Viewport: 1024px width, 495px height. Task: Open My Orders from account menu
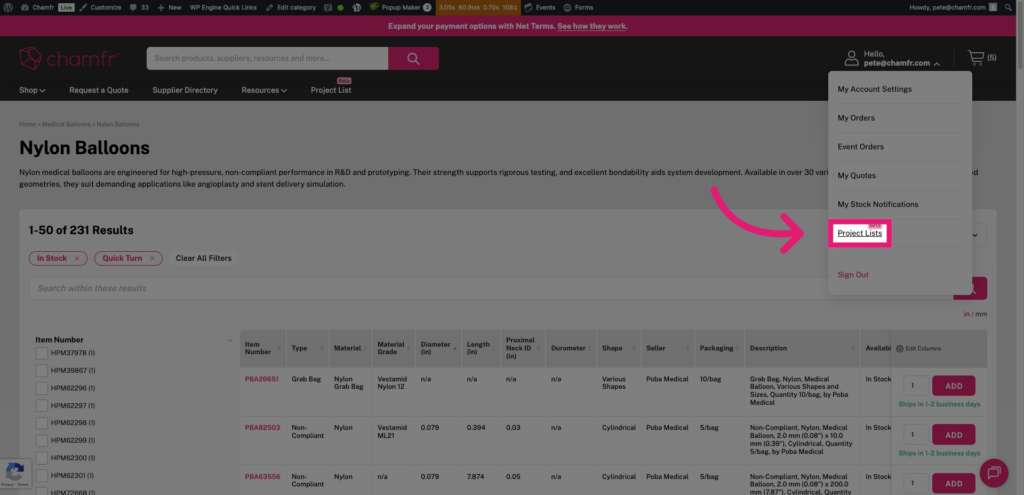click(x=856, y=118)
